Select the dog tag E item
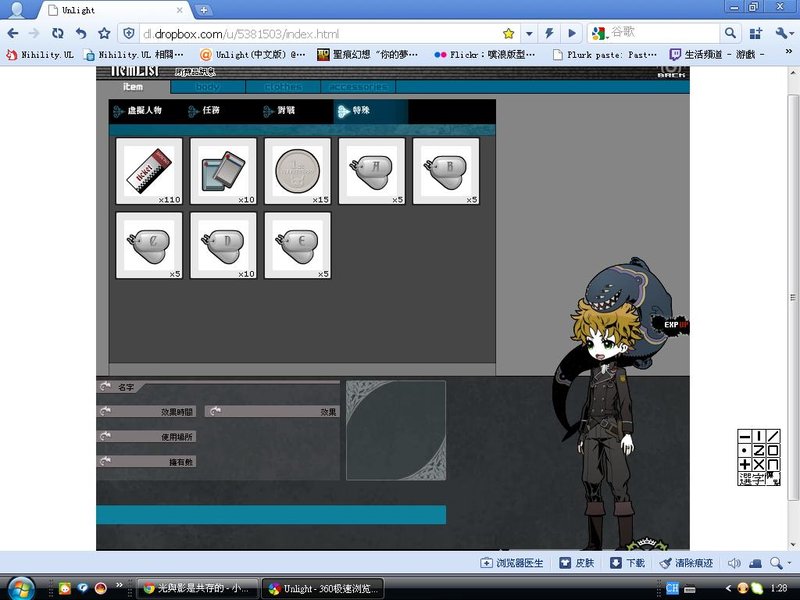 [297, 245]
